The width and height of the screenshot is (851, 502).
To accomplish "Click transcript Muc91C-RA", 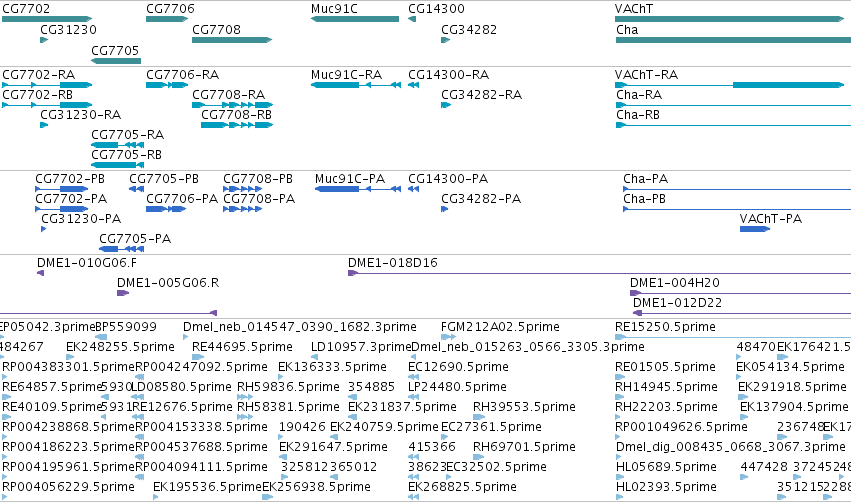I will tap(355, 85).
